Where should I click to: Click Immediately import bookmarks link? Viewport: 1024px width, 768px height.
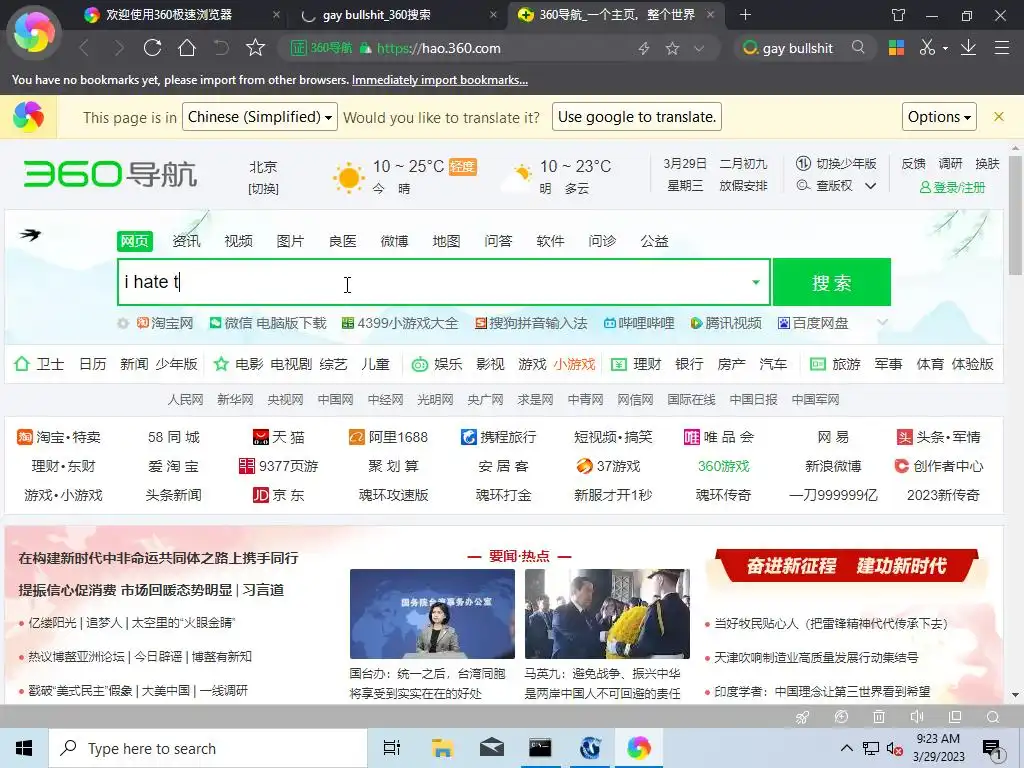pyautogui.click(x=440, y=80)
